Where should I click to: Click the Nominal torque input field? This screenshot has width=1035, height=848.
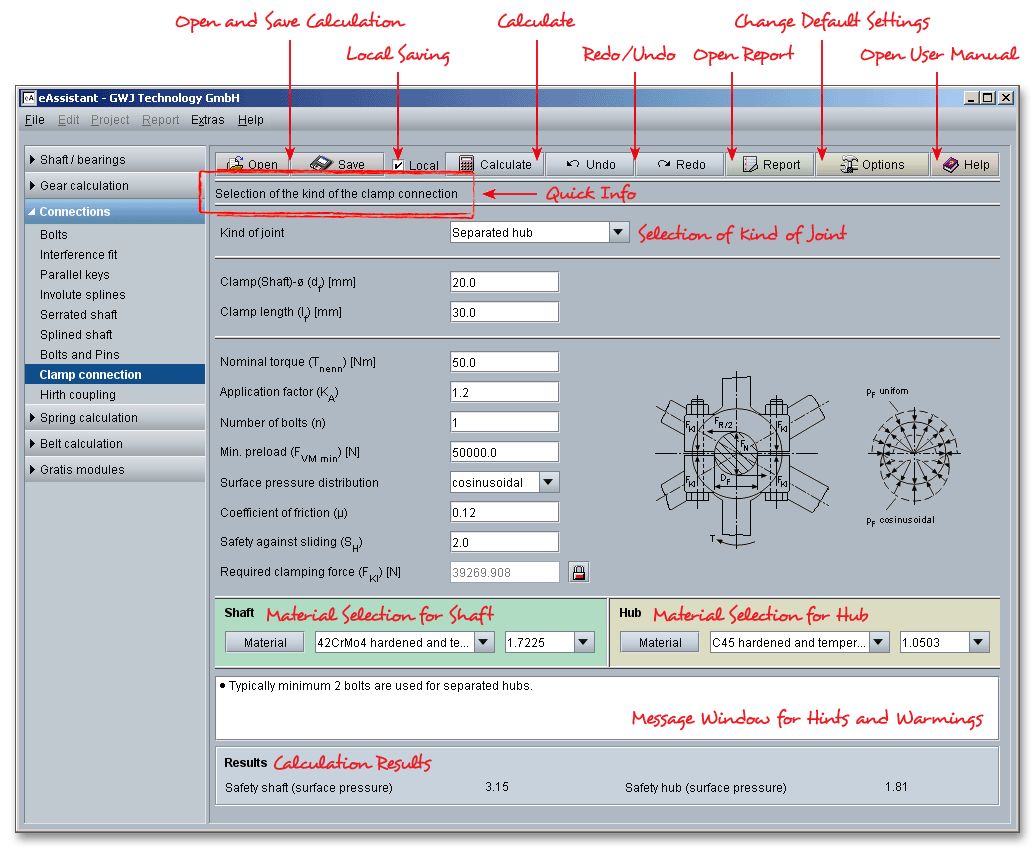504,362
